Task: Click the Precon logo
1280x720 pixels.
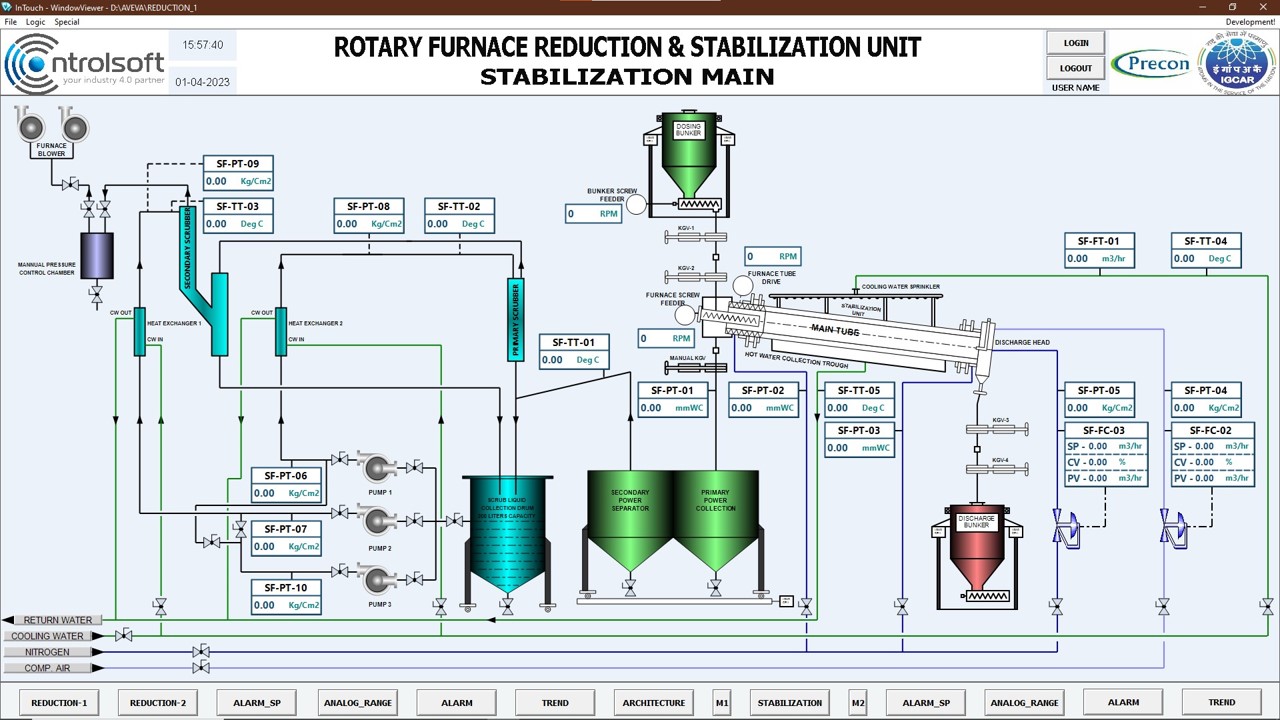Action: coord(1151,64)
